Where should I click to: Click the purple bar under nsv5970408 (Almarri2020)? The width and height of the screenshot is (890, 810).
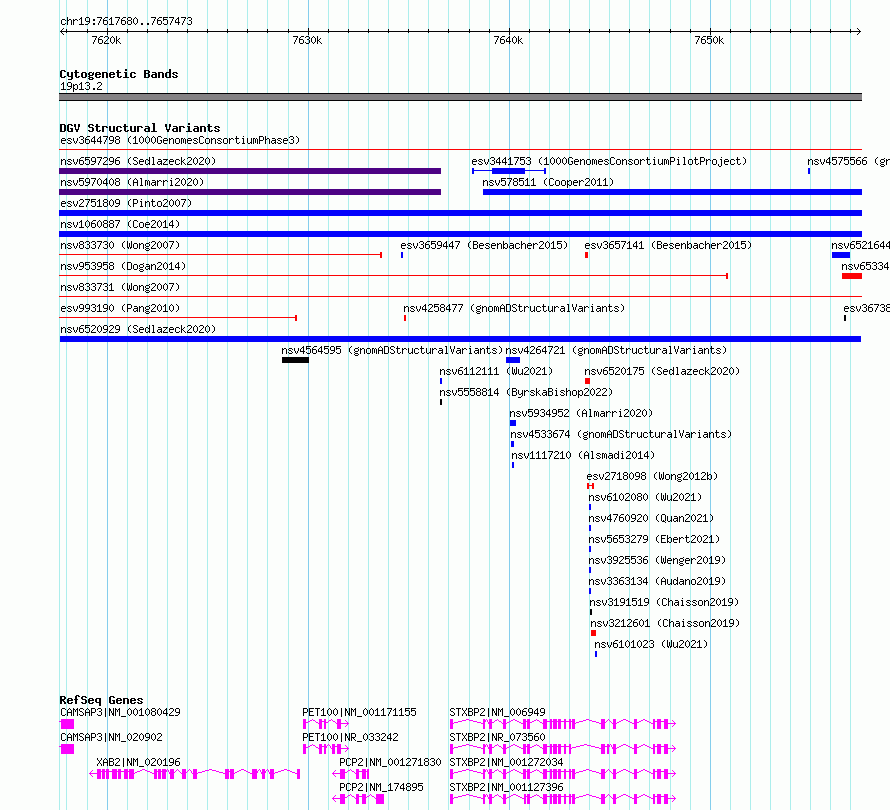point(250,192)
